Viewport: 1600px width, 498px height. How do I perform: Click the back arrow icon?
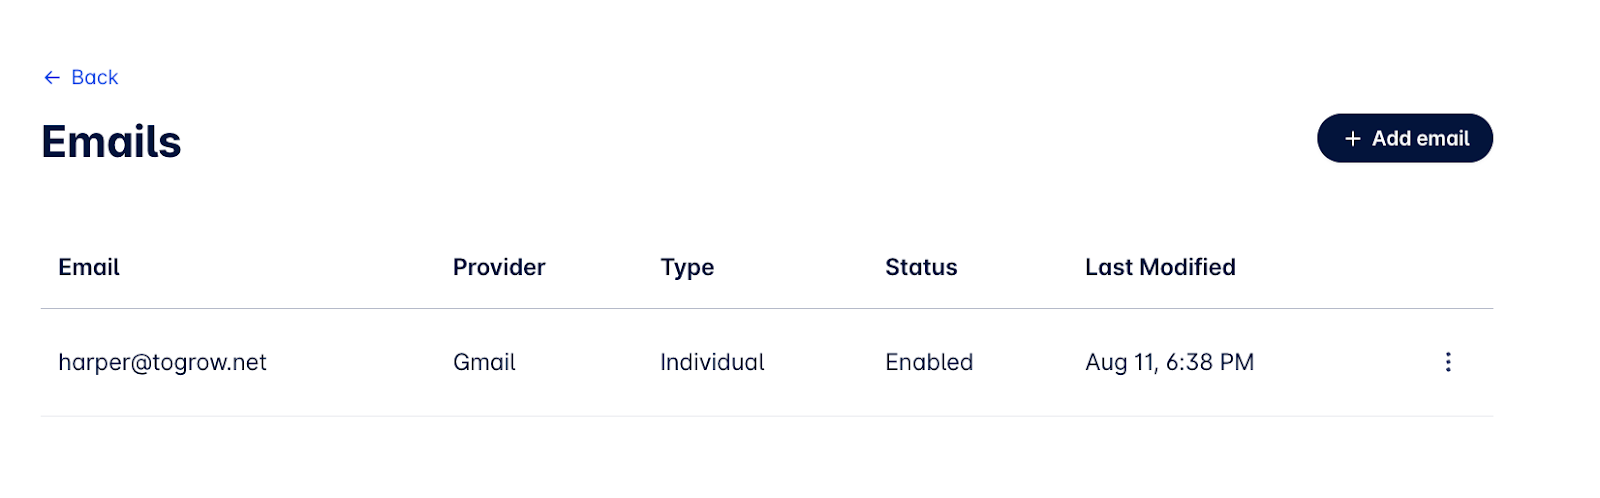click(x=52, y=78)
